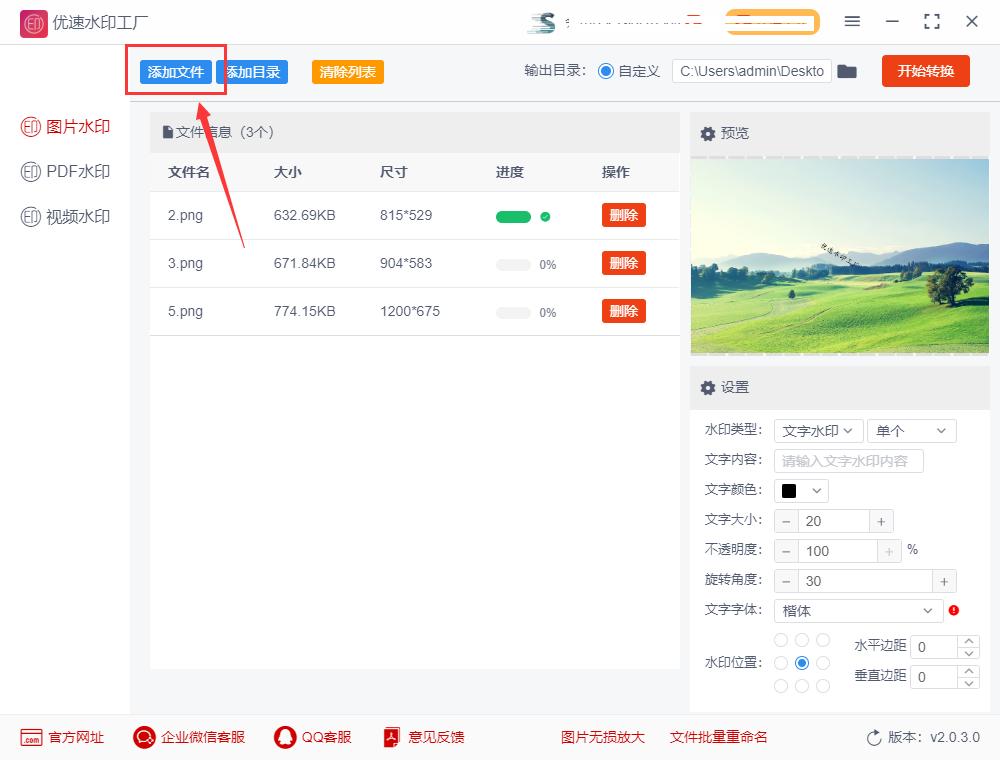Delete 3.png from the file list
The image size is (1000, 760).
[623, 263]
